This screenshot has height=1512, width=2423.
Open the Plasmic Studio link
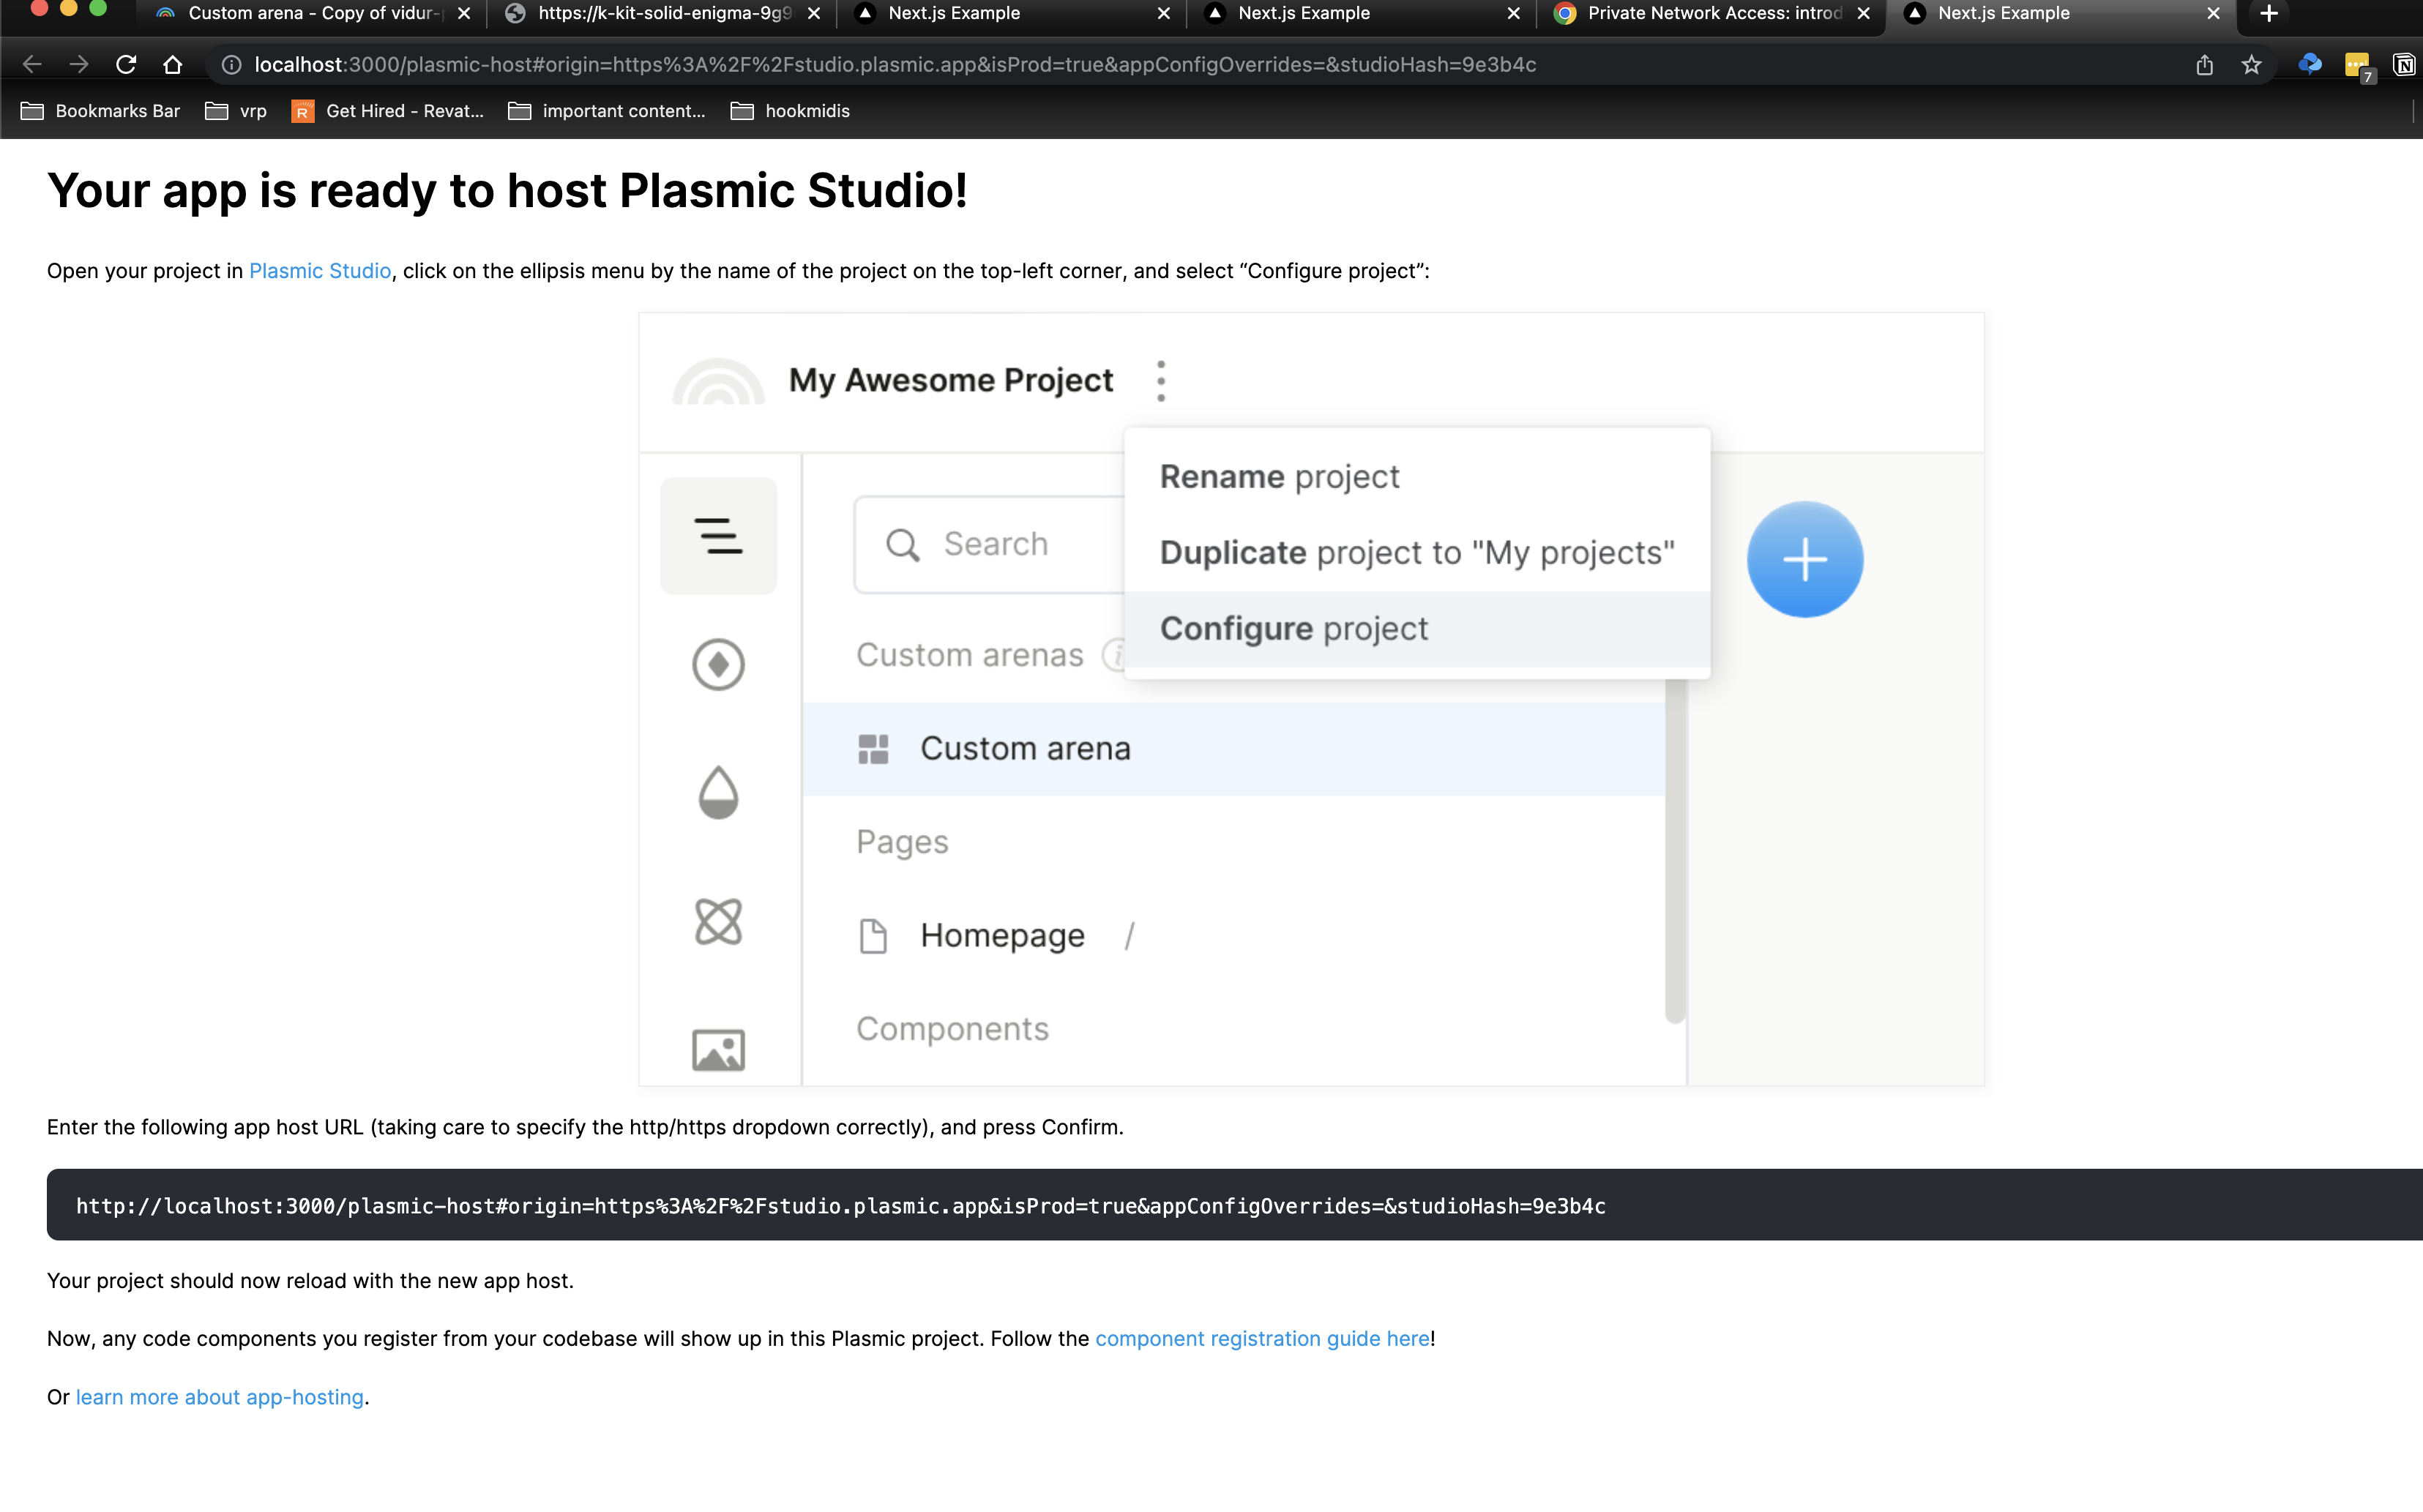[319, 271]
